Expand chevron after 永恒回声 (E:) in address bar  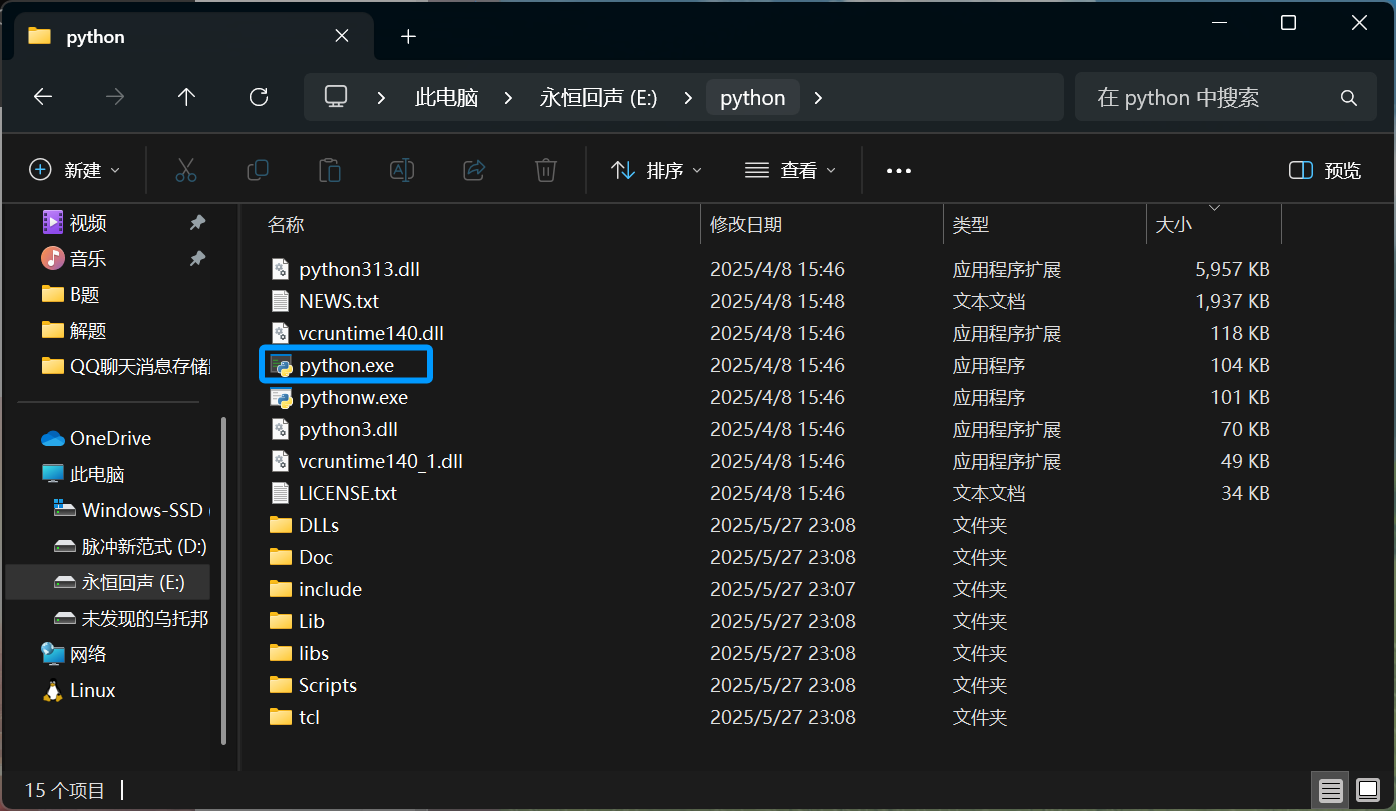click(x=687, y=98)
